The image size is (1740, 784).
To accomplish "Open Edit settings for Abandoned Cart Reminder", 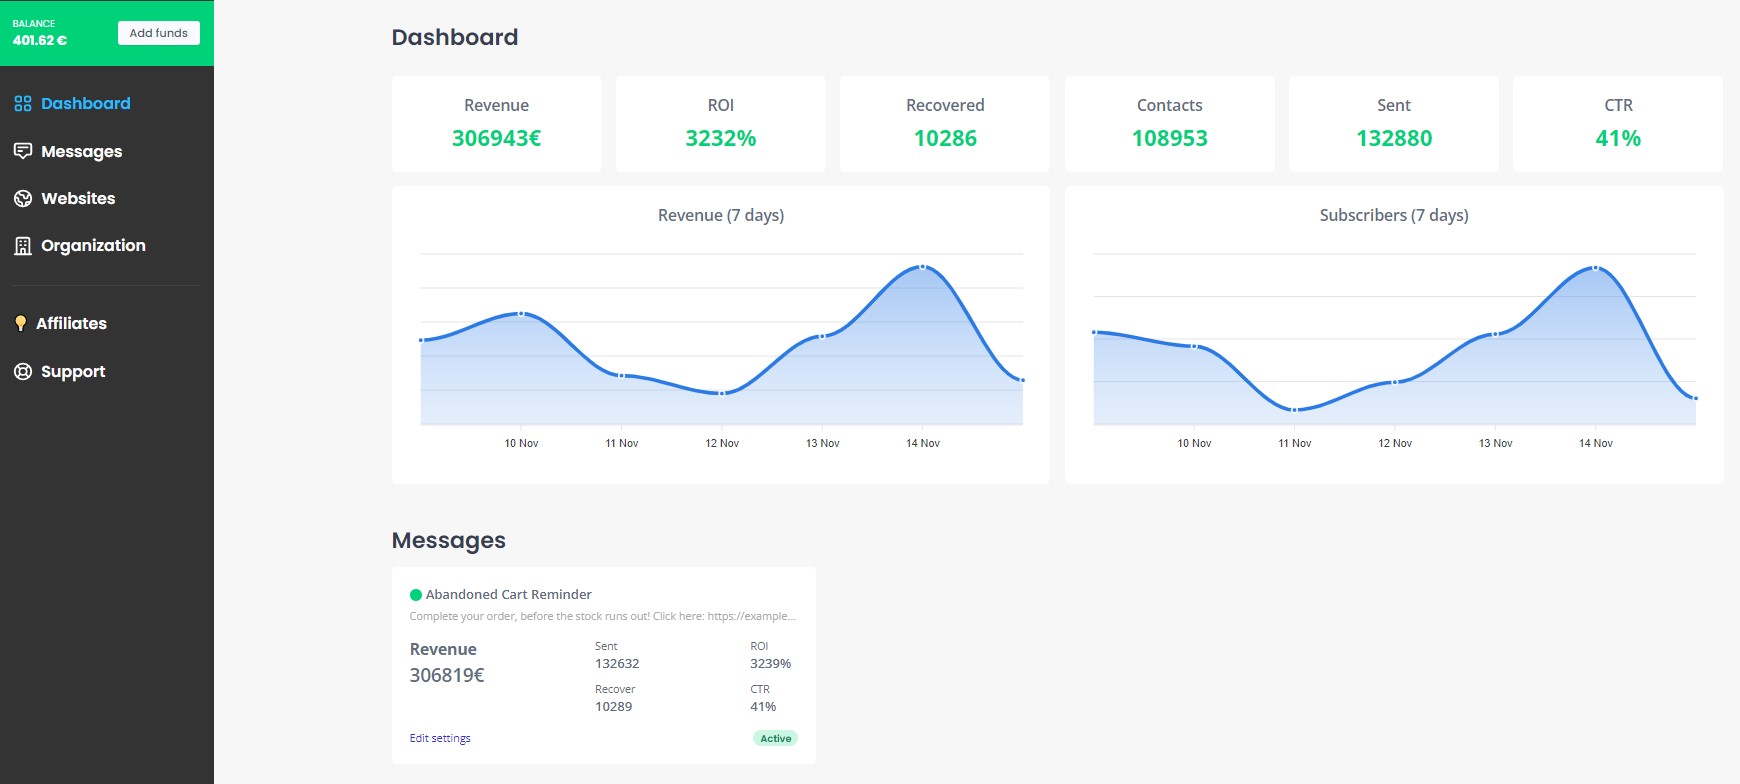I will 440,738.
